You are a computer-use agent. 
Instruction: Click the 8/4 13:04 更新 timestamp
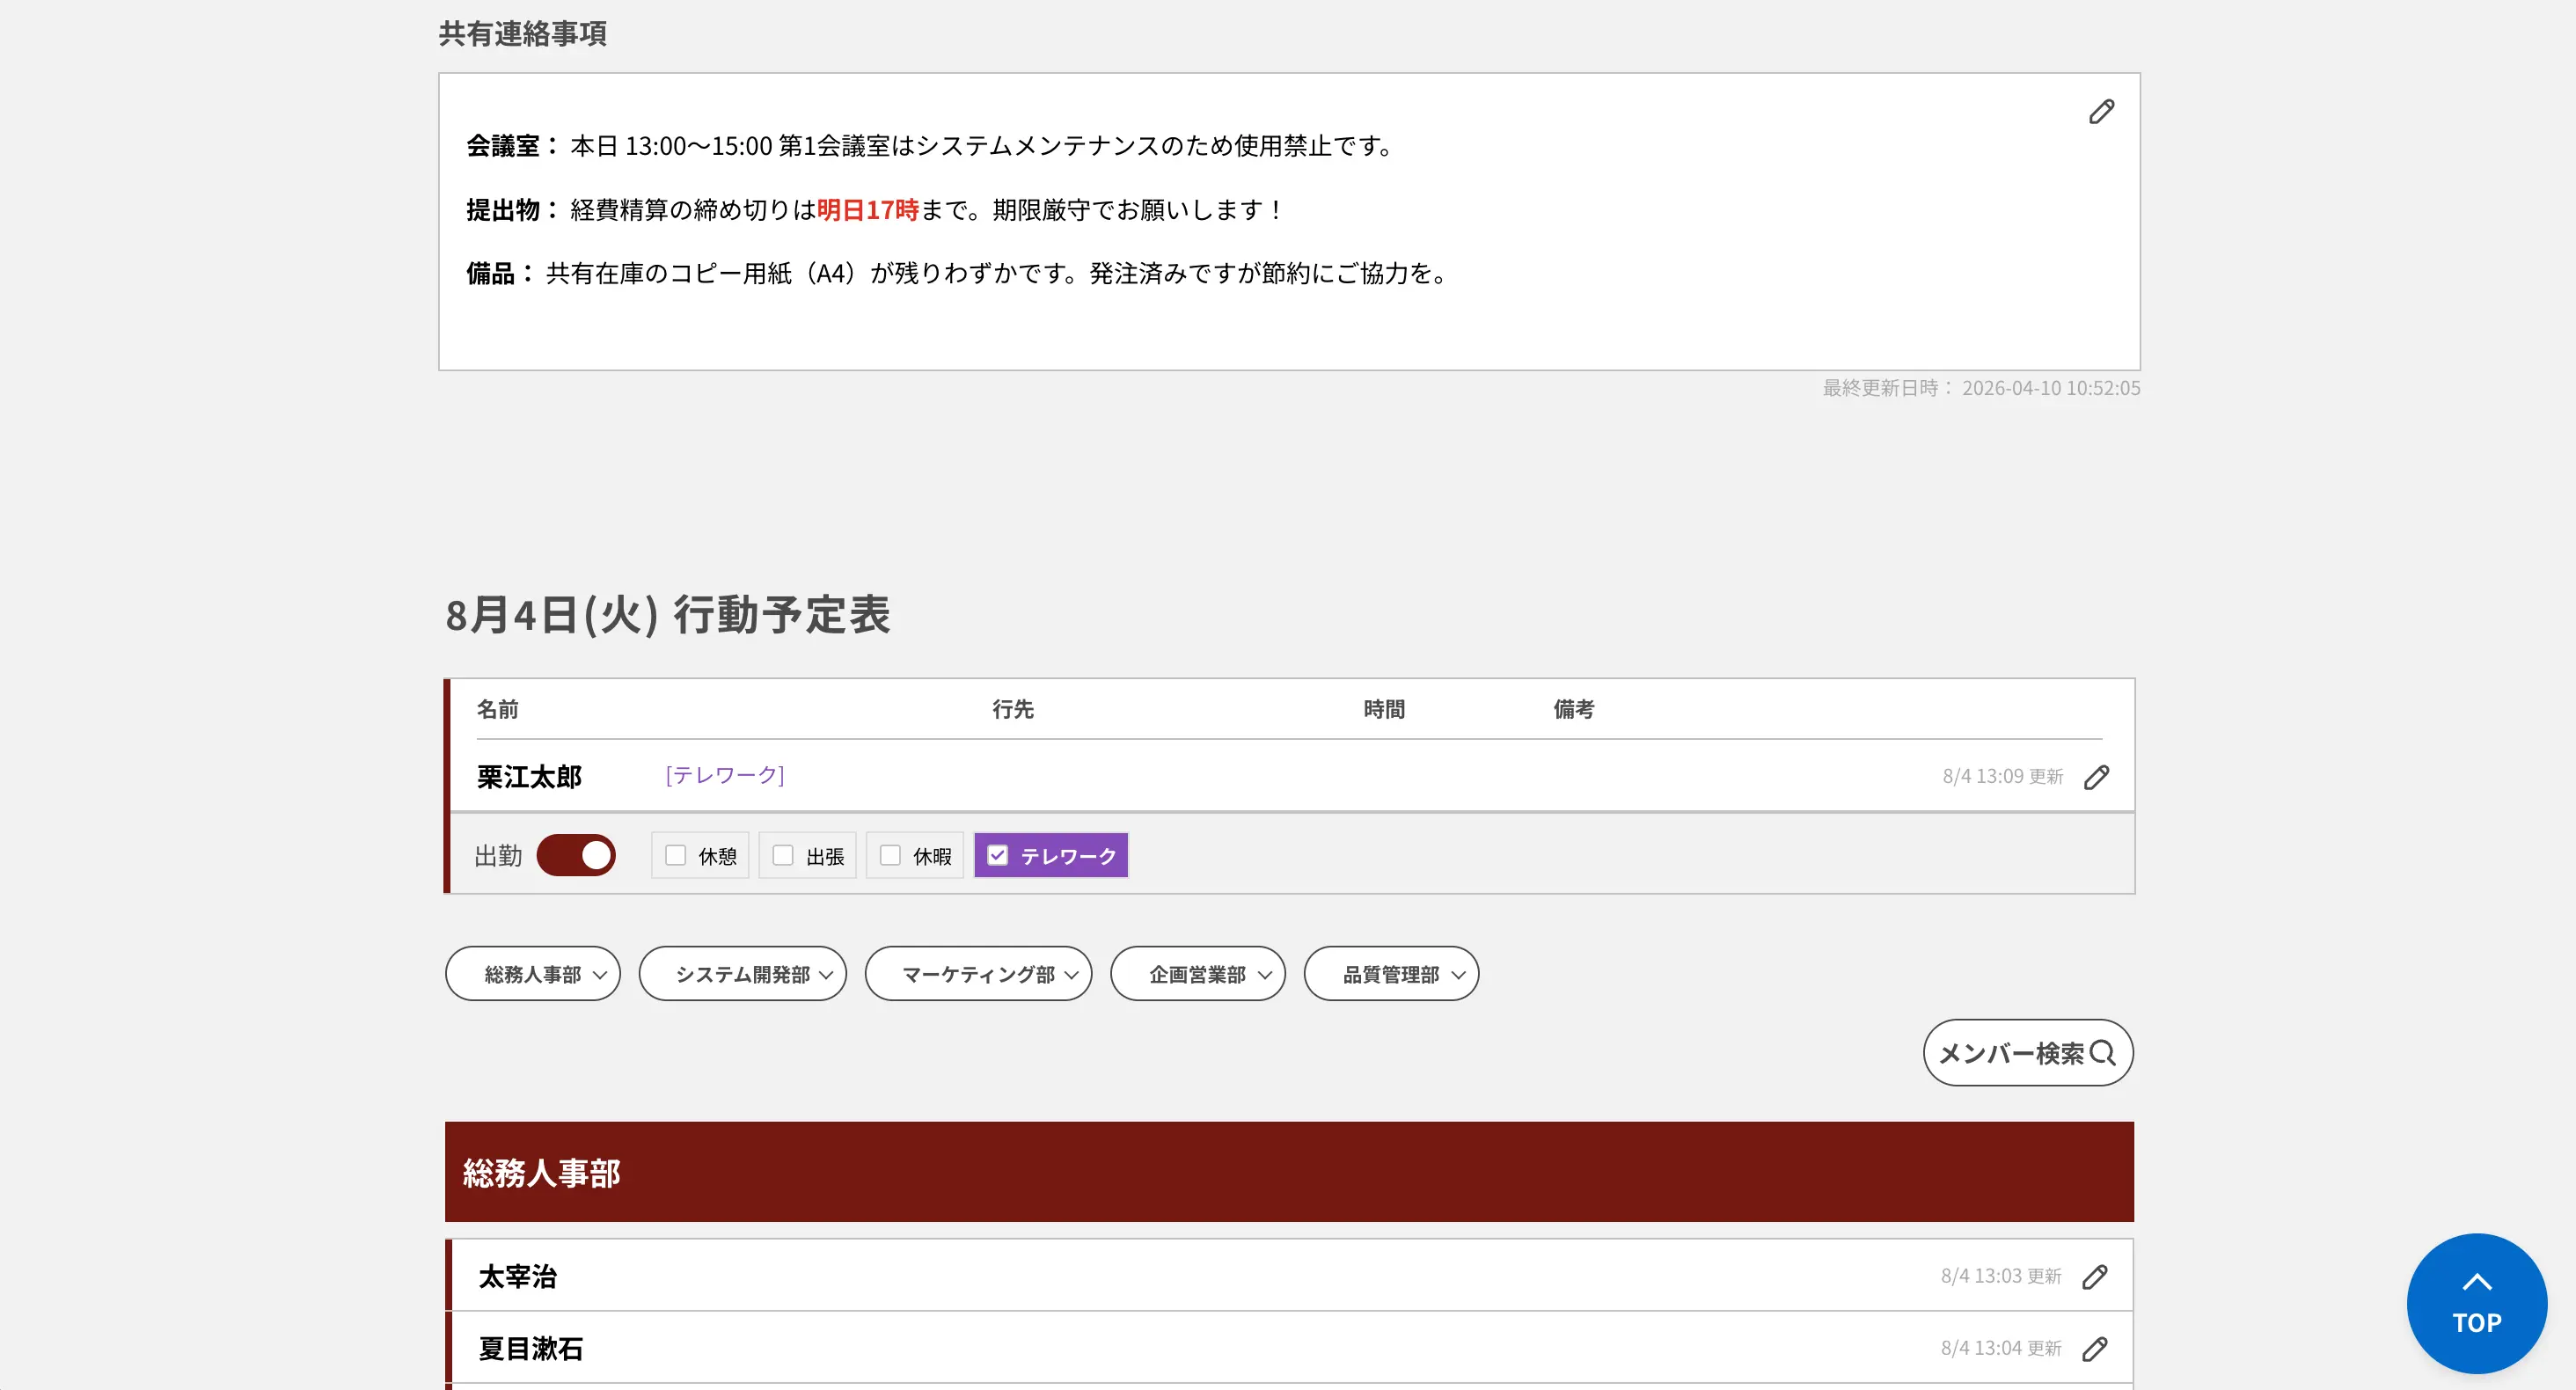(x=2001, y=1349)
